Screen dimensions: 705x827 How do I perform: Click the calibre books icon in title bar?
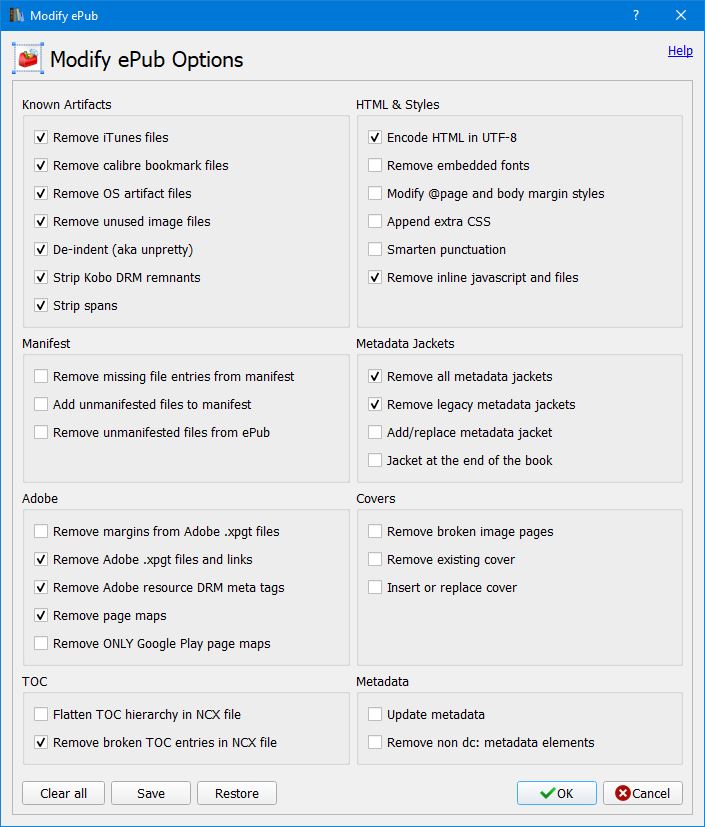15,15
